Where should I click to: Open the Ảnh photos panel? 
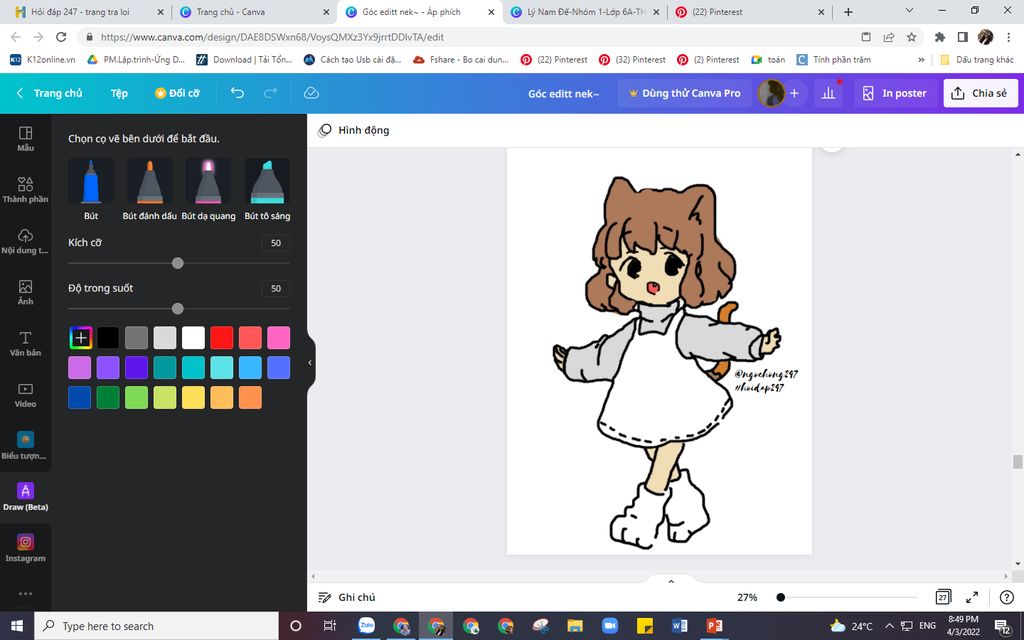(25, 293)
